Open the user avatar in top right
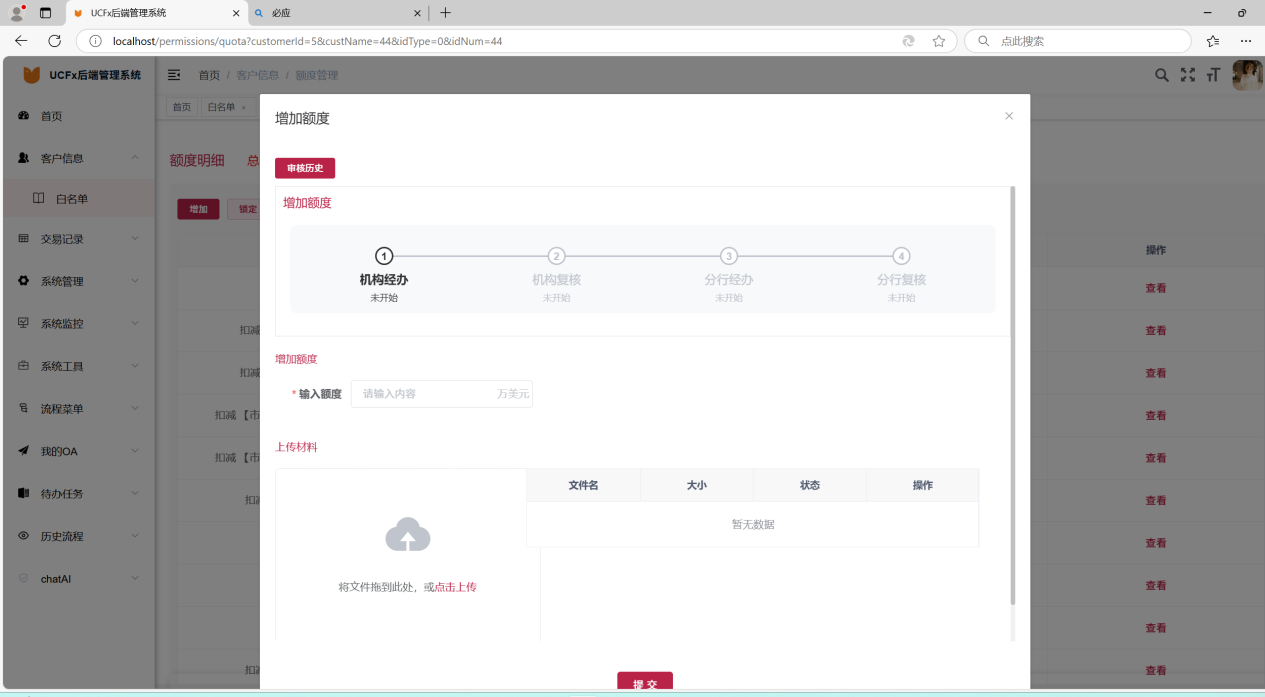Screen dimensions: 1265x697 pos(1246,75)
